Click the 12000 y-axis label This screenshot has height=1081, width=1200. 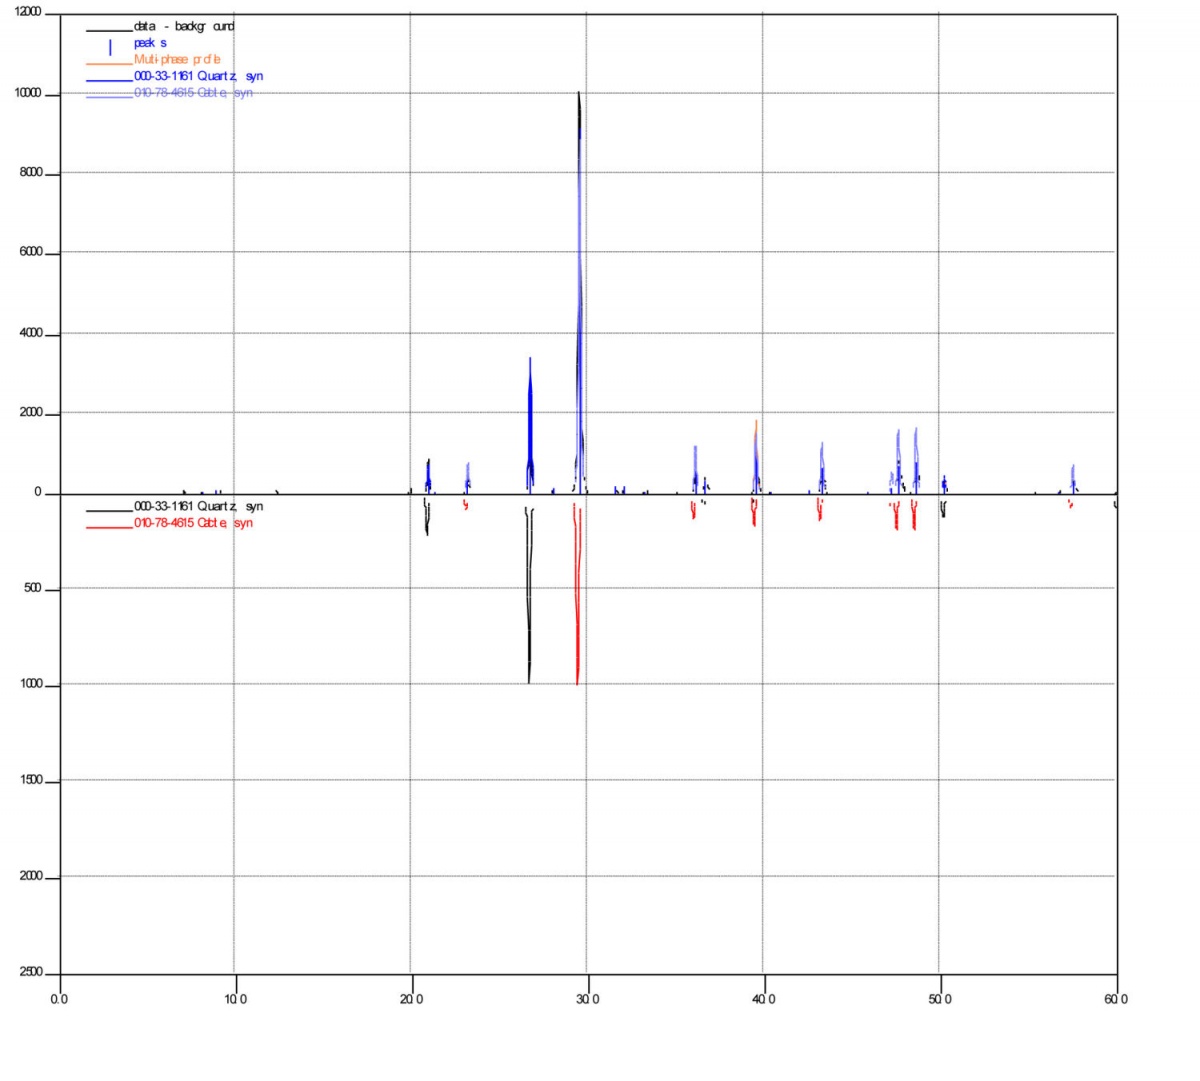[x=28, y=14]
